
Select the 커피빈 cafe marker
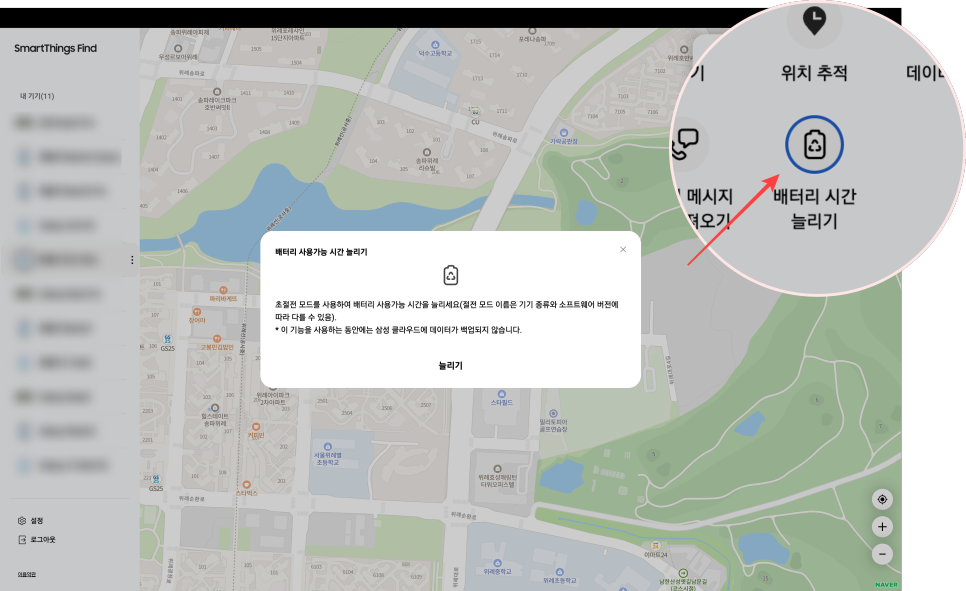tap(256, 426)
